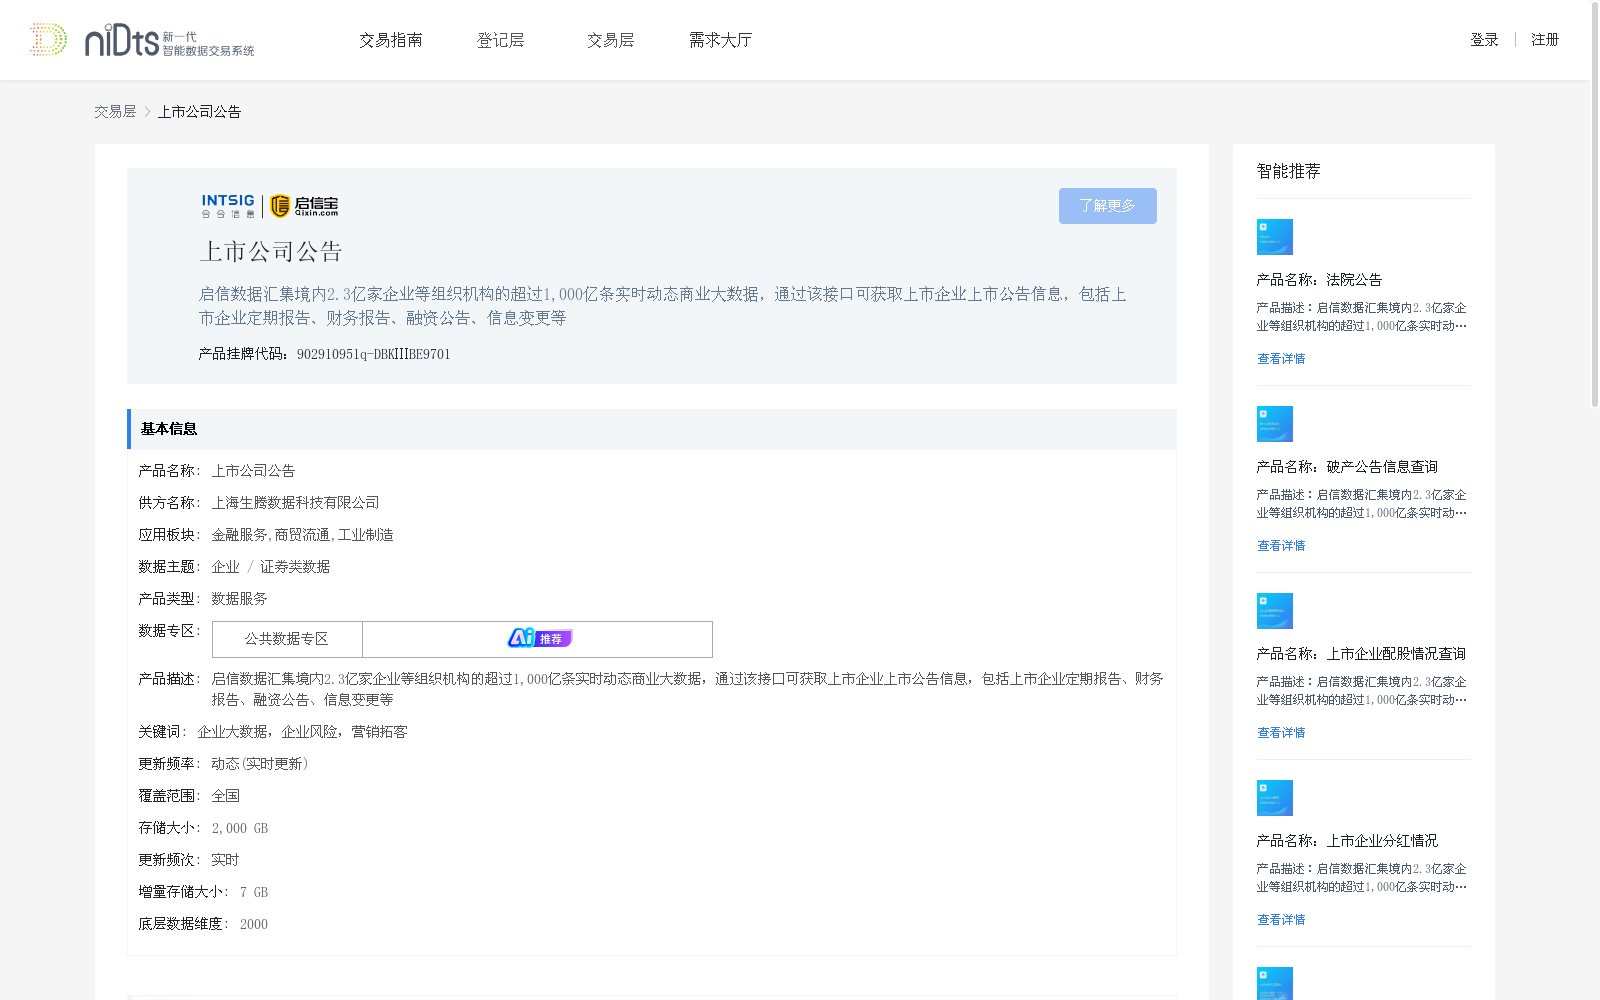The height and width of the screenshot is (1000, 1600).
Task: Click the niDts site logo
Action: pos(142,40)
